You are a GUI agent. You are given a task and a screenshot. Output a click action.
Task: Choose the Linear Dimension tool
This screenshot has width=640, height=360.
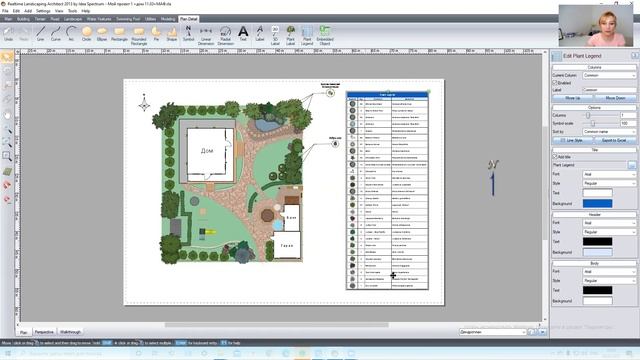pyautogui.click(x=206, y=36)
